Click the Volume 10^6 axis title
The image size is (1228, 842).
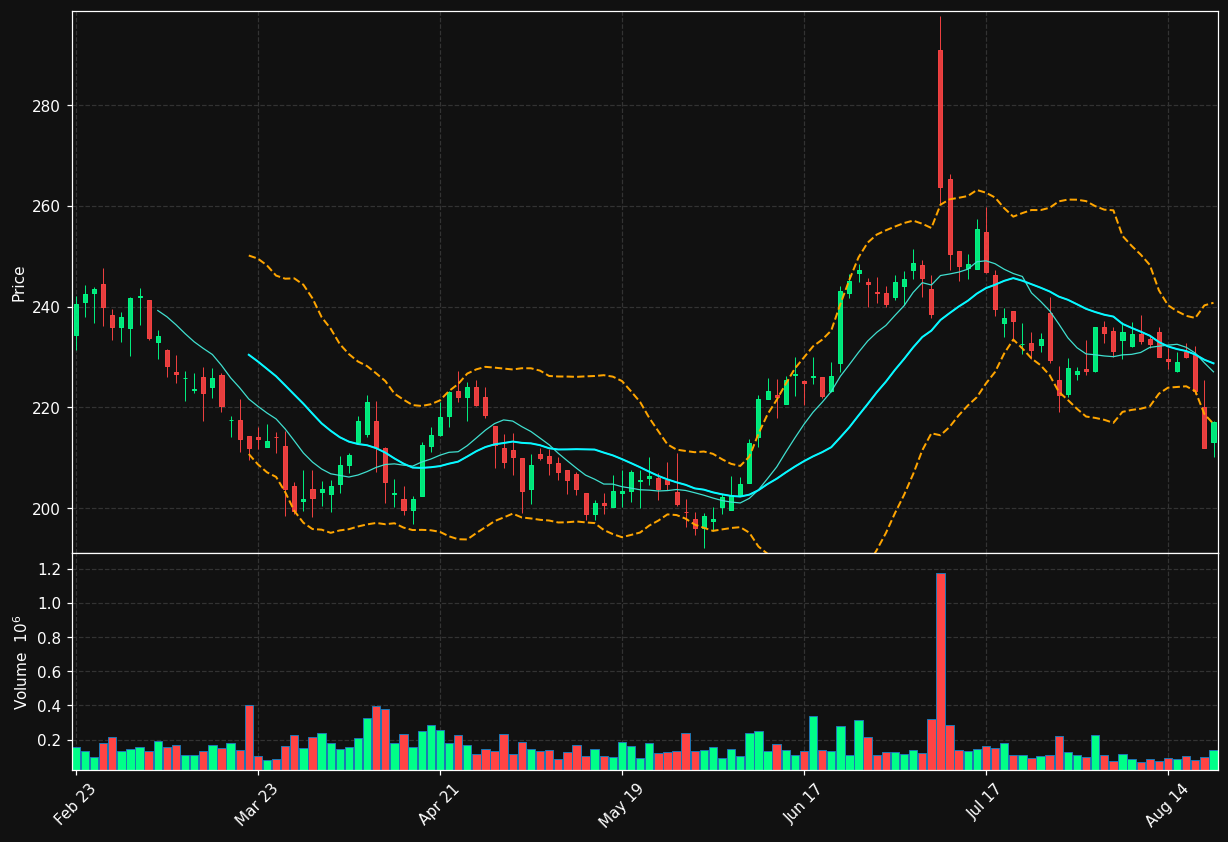(19, 662)
